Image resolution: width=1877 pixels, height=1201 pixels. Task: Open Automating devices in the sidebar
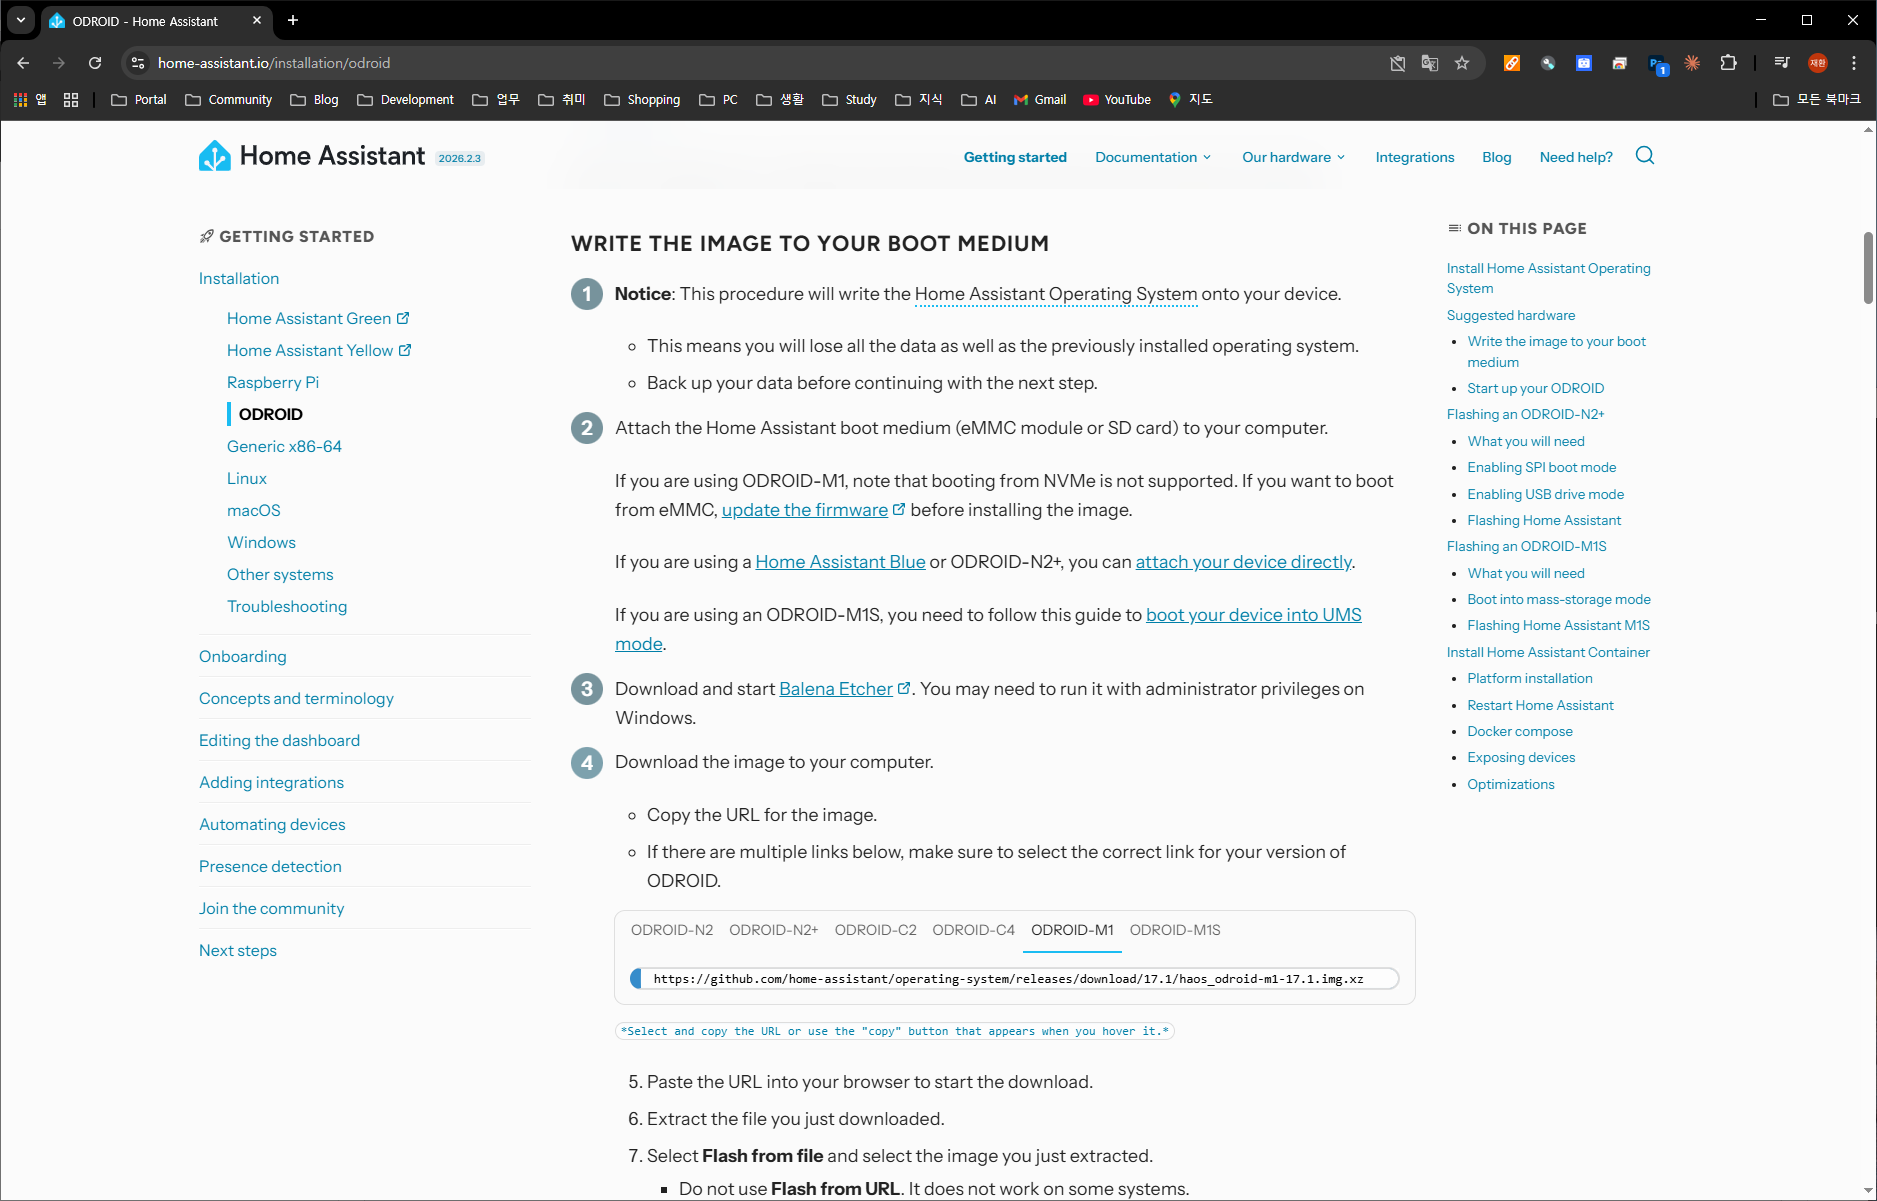tap(272, 824)
